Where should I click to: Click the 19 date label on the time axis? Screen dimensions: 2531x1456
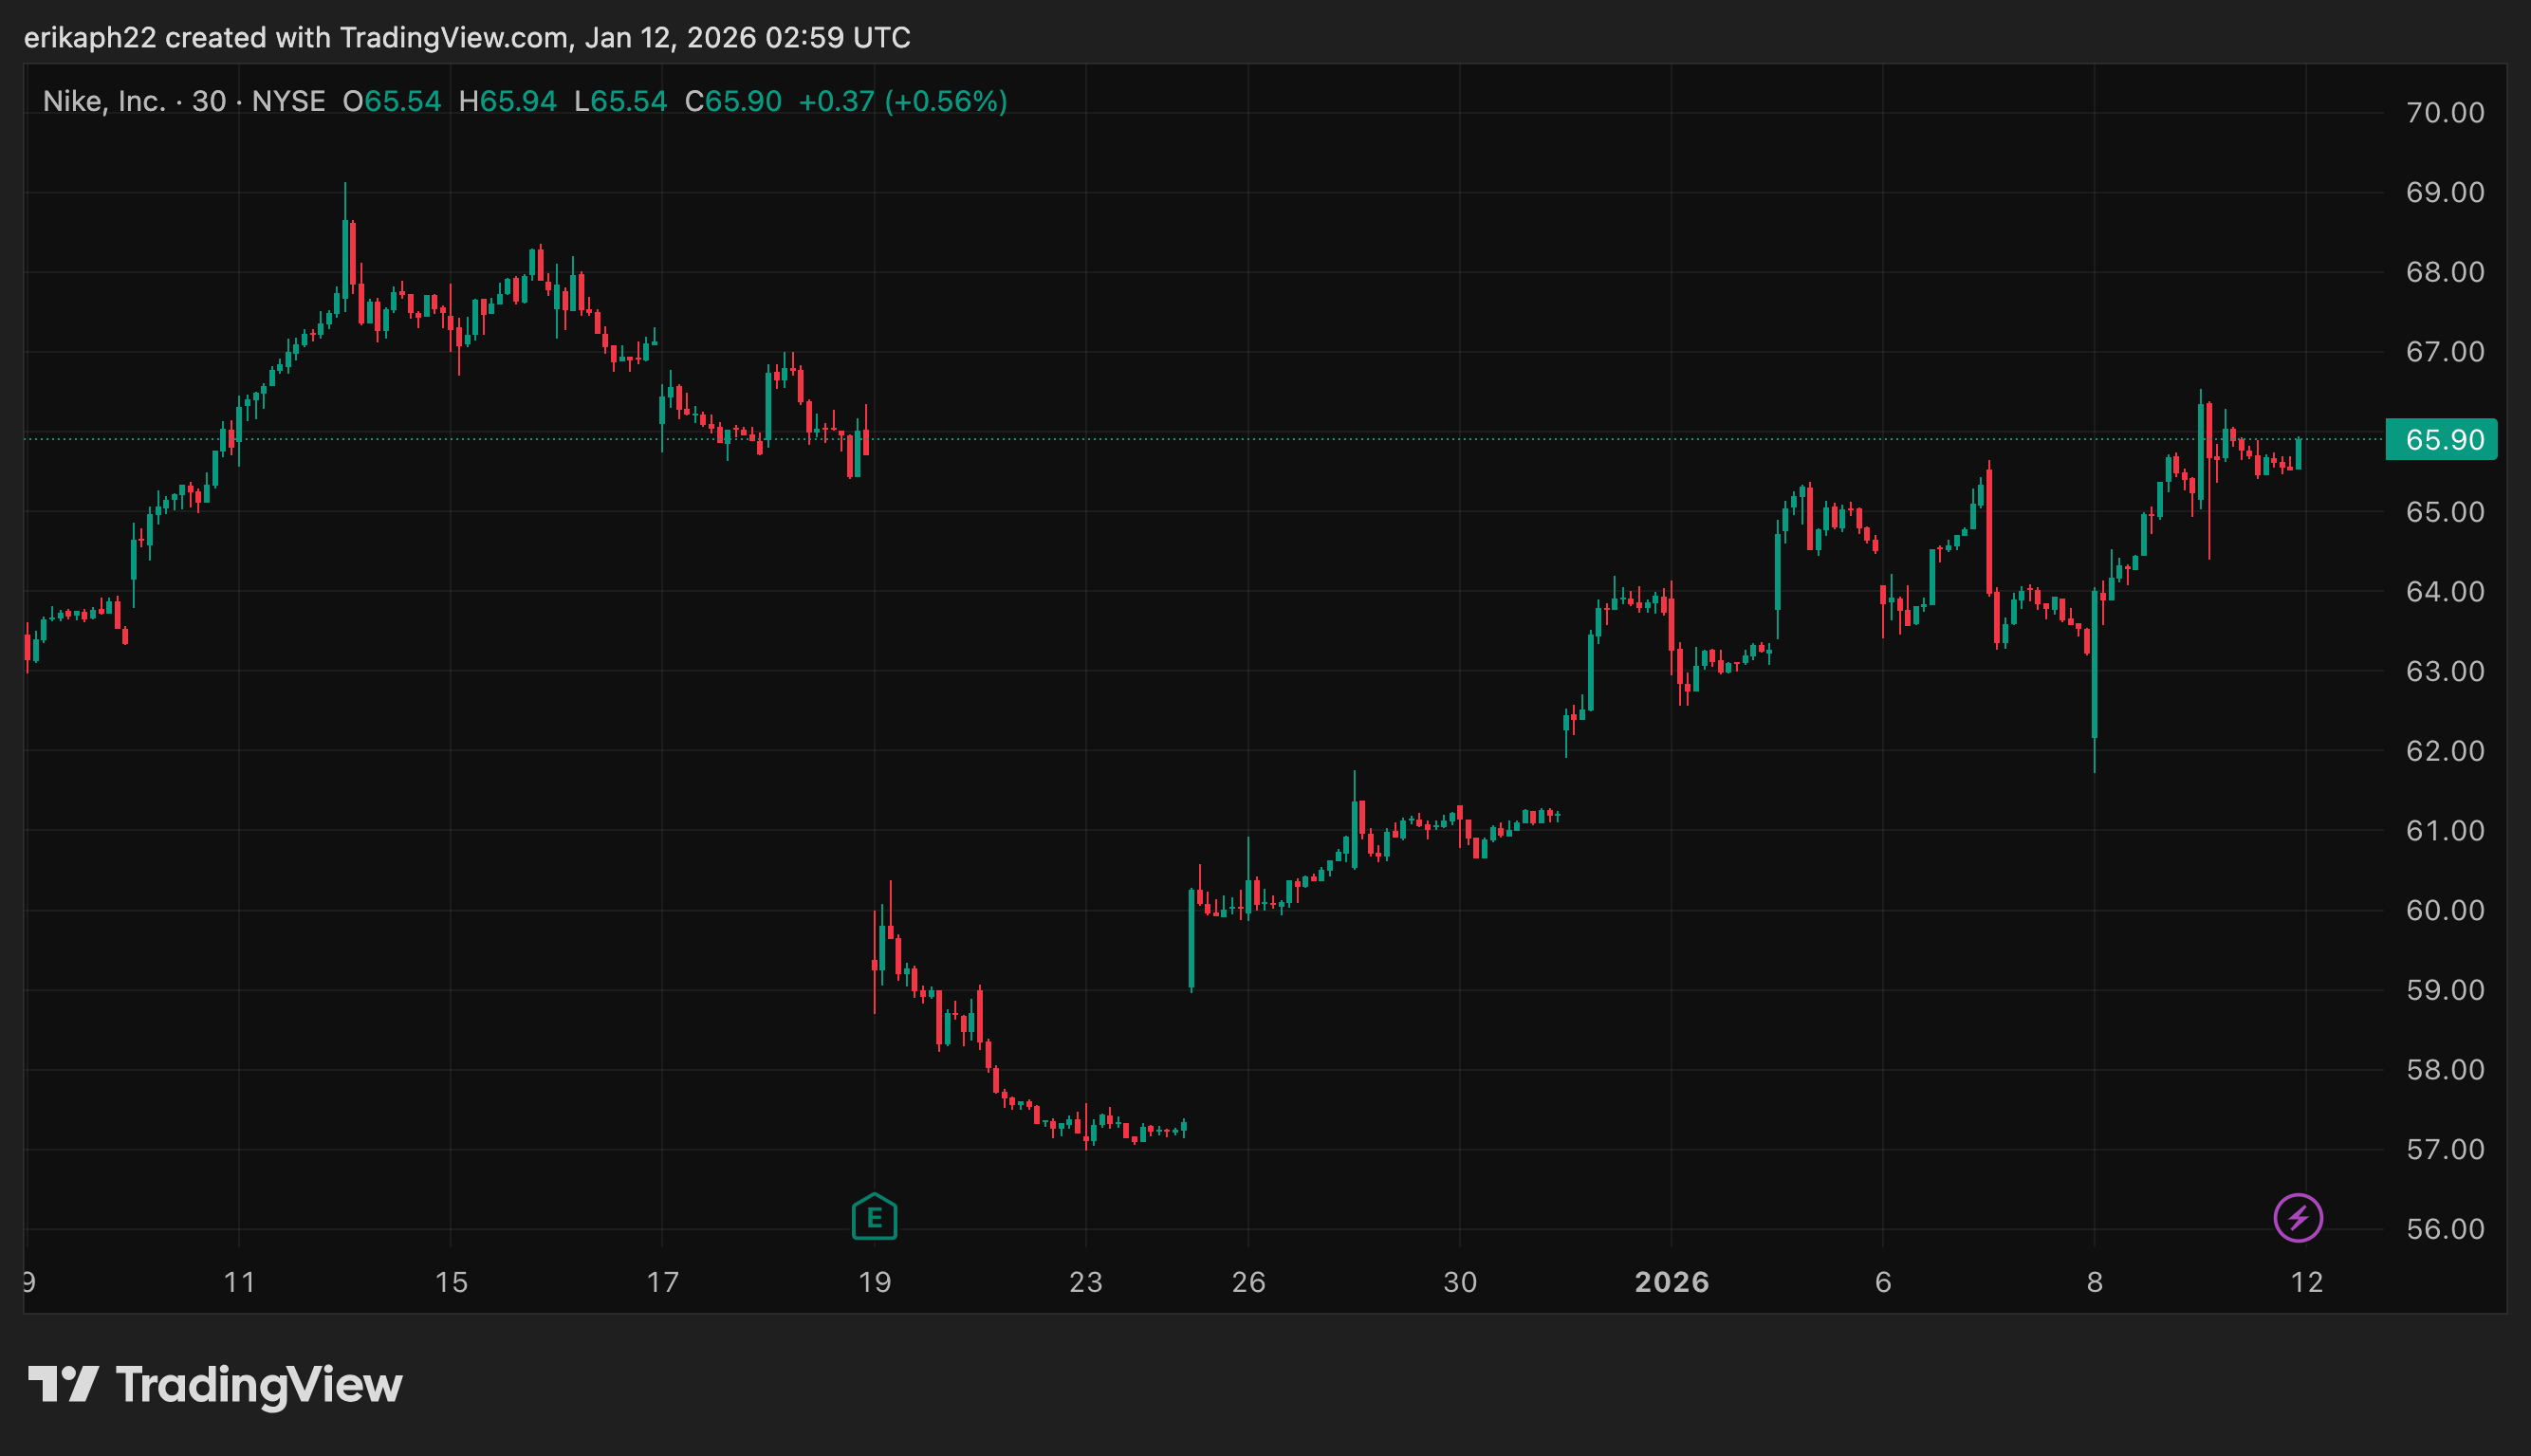(874, 1282)
